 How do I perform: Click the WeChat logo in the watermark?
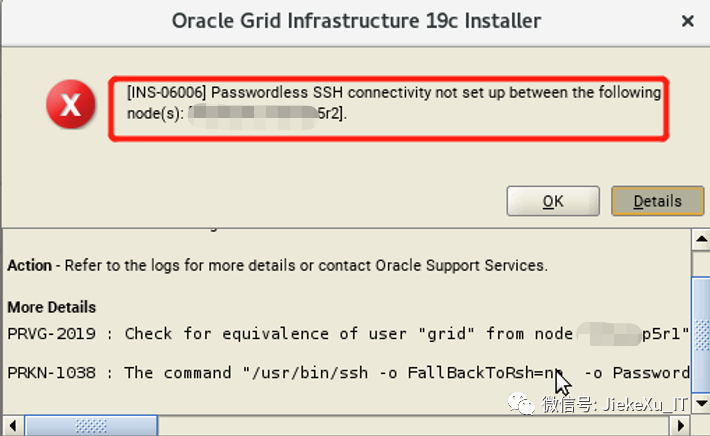(523, 403)
